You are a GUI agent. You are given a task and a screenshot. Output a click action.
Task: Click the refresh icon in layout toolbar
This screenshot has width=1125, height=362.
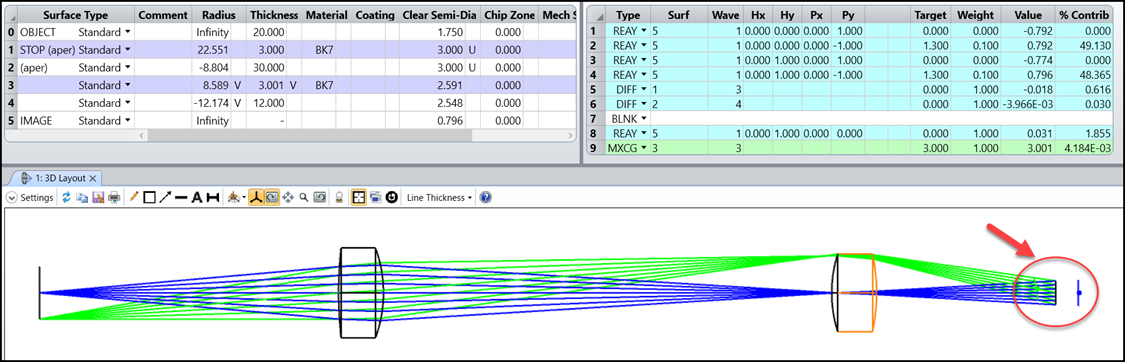66,197
